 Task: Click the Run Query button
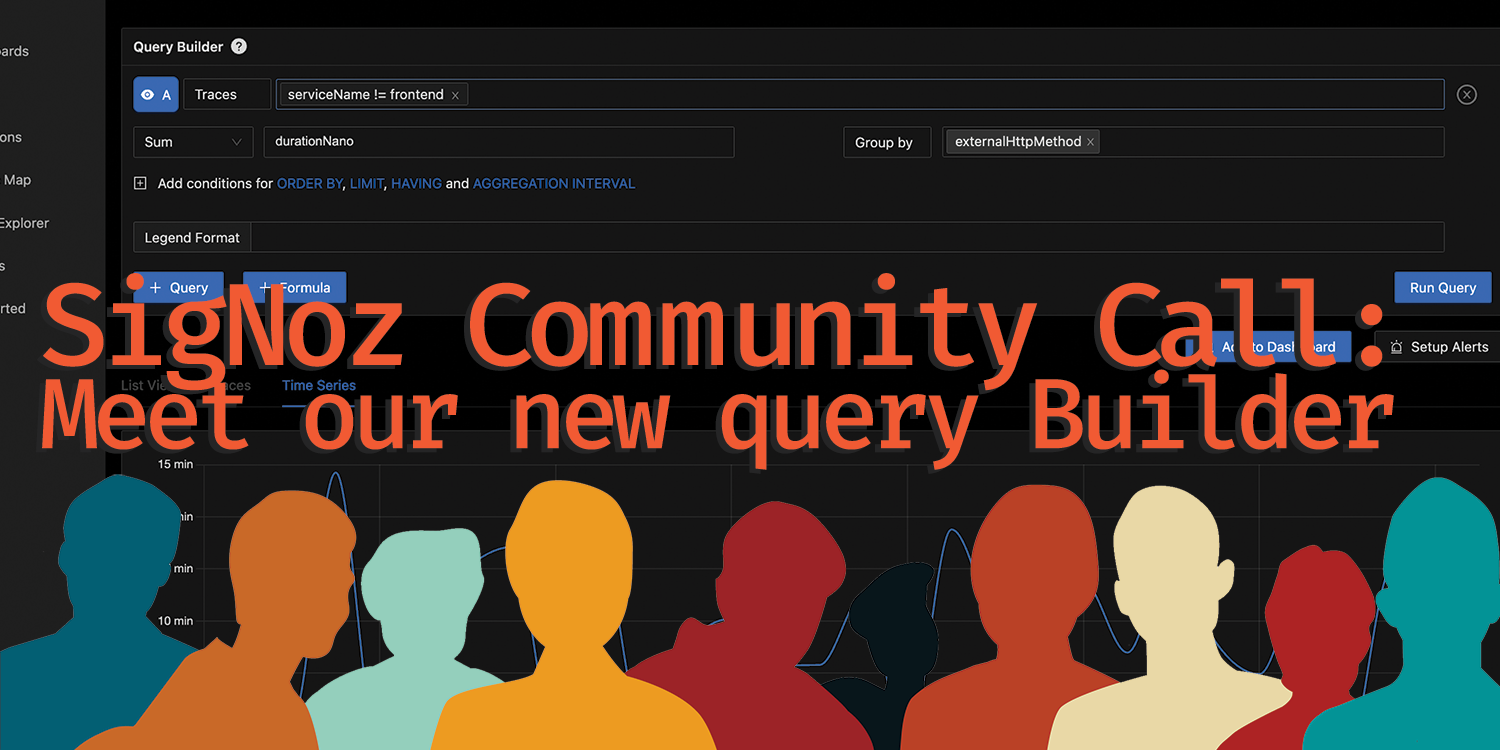click(1443, 287)
